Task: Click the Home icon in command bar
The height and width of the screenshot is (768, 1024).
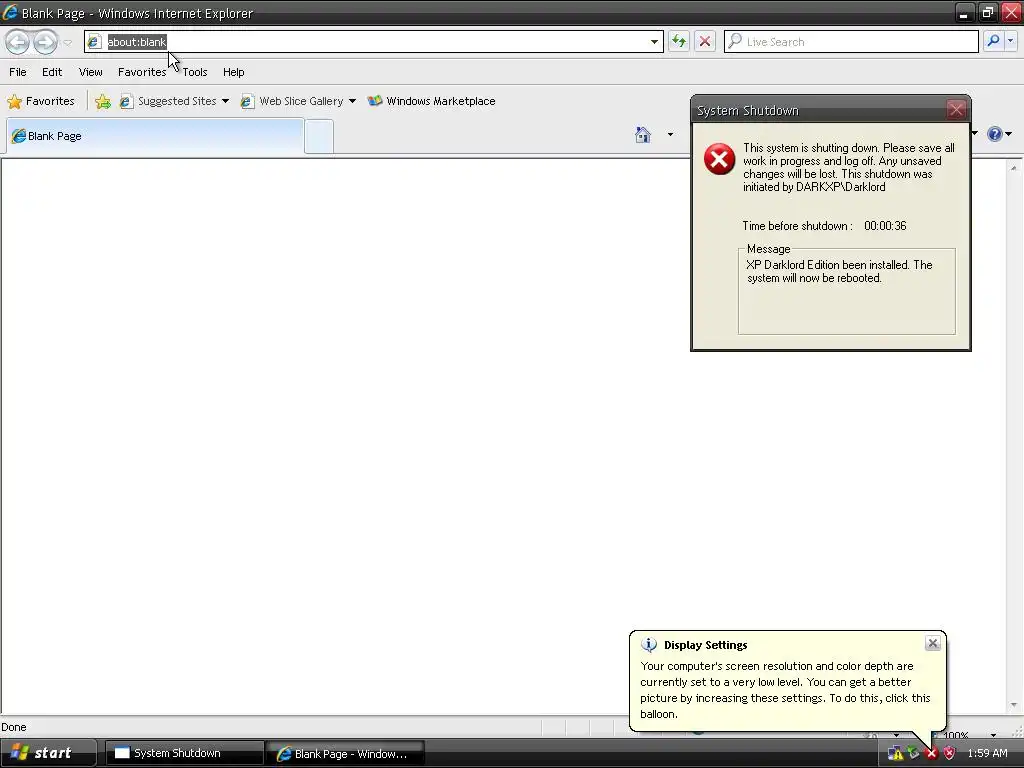Action: click(643, 135)
